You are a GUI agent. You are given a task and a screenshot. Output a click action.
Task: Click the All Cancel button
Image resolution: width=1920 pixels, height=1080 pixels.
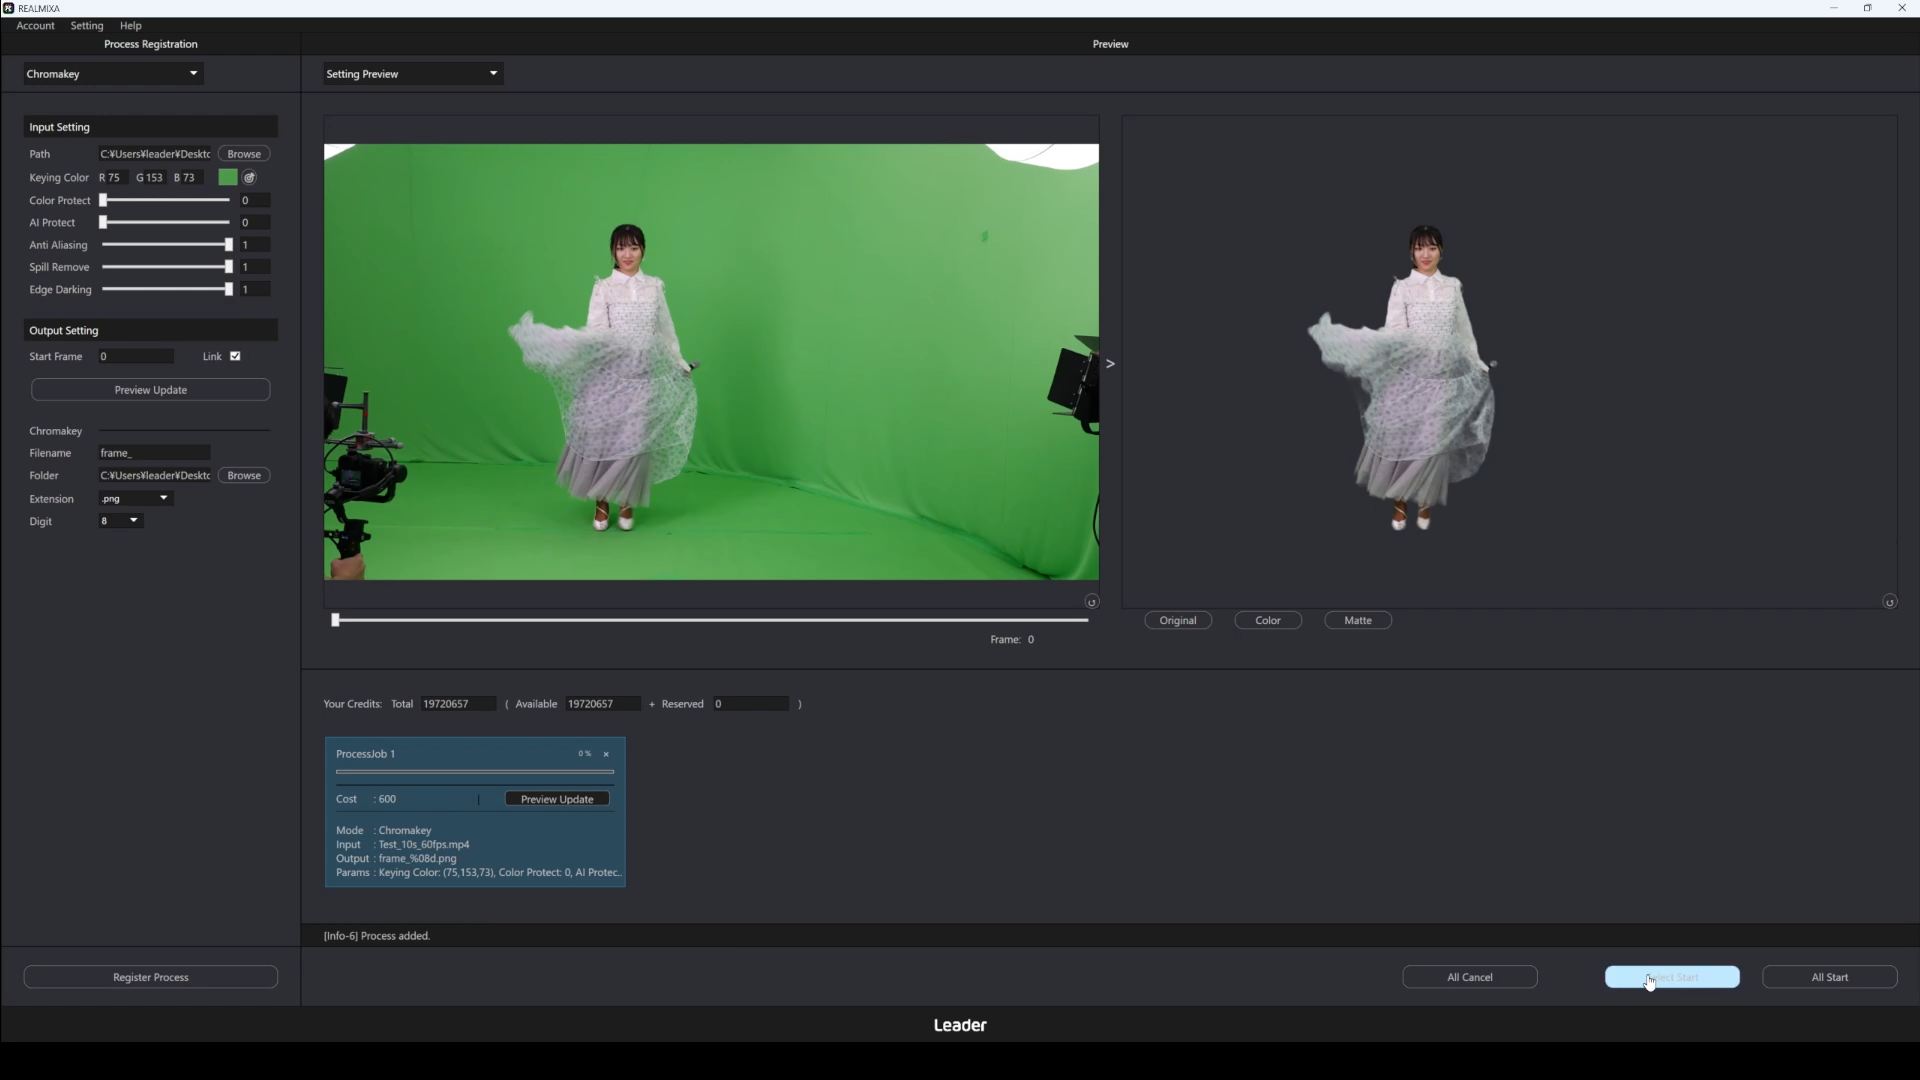(x=1470, y=977)
